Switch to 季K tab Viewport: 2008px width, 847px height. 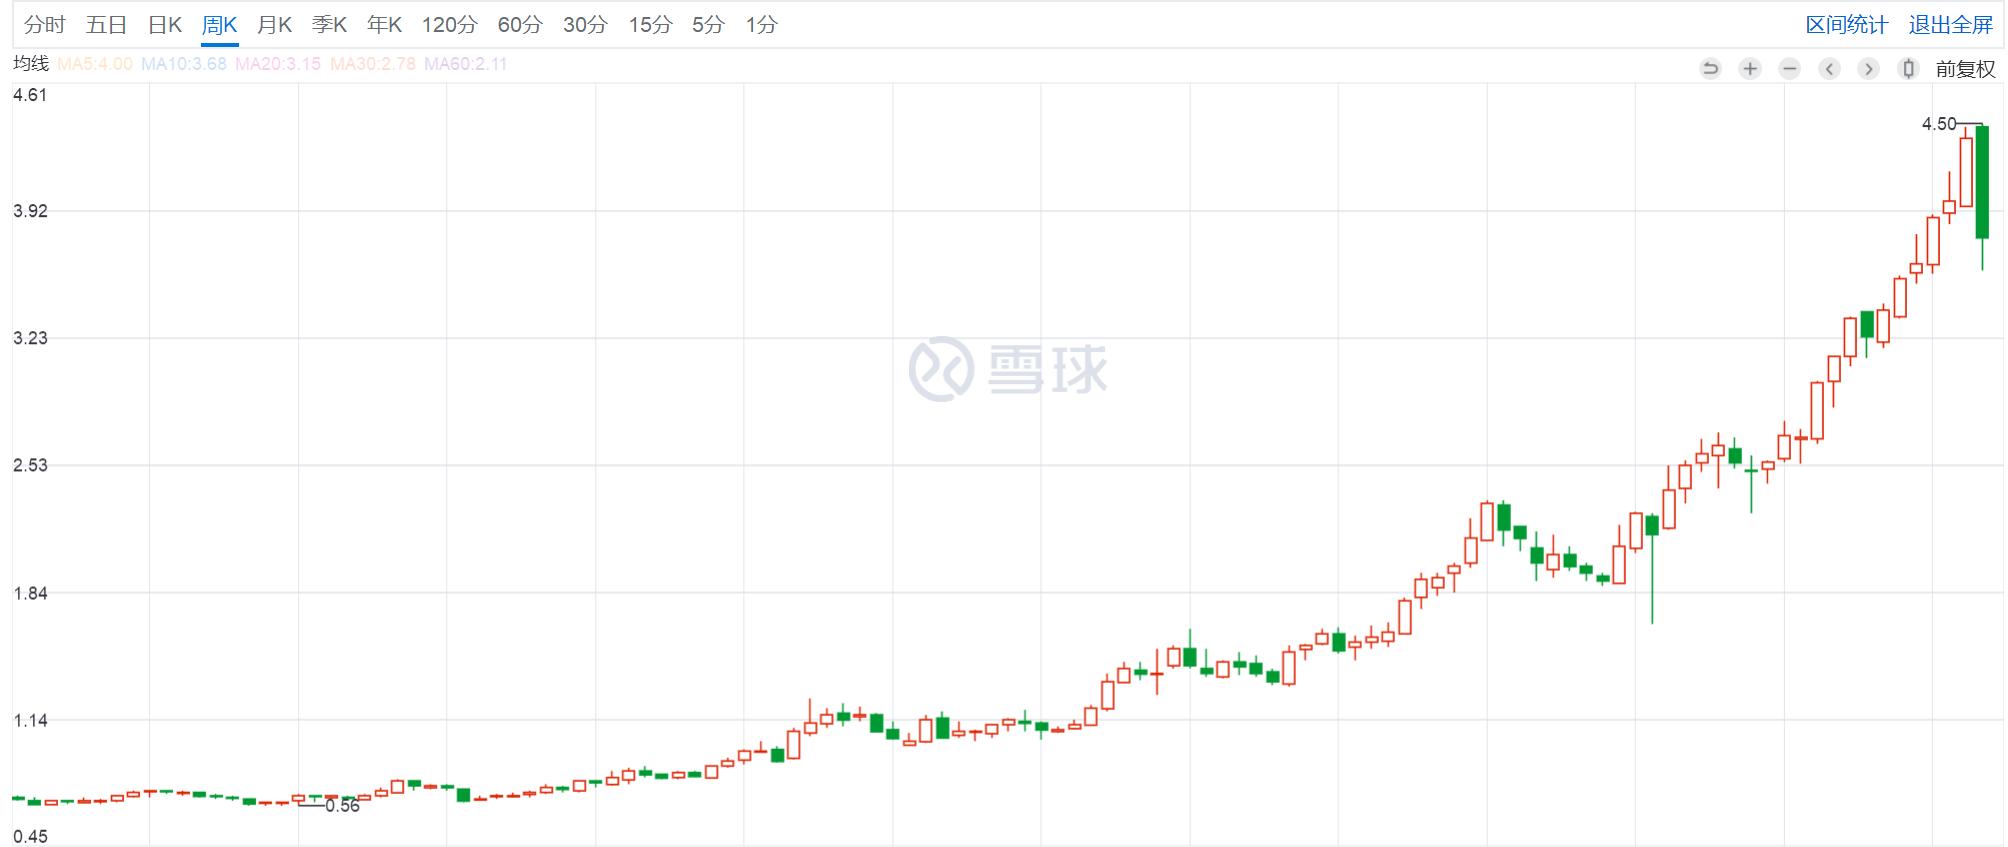tap(329, 25)
